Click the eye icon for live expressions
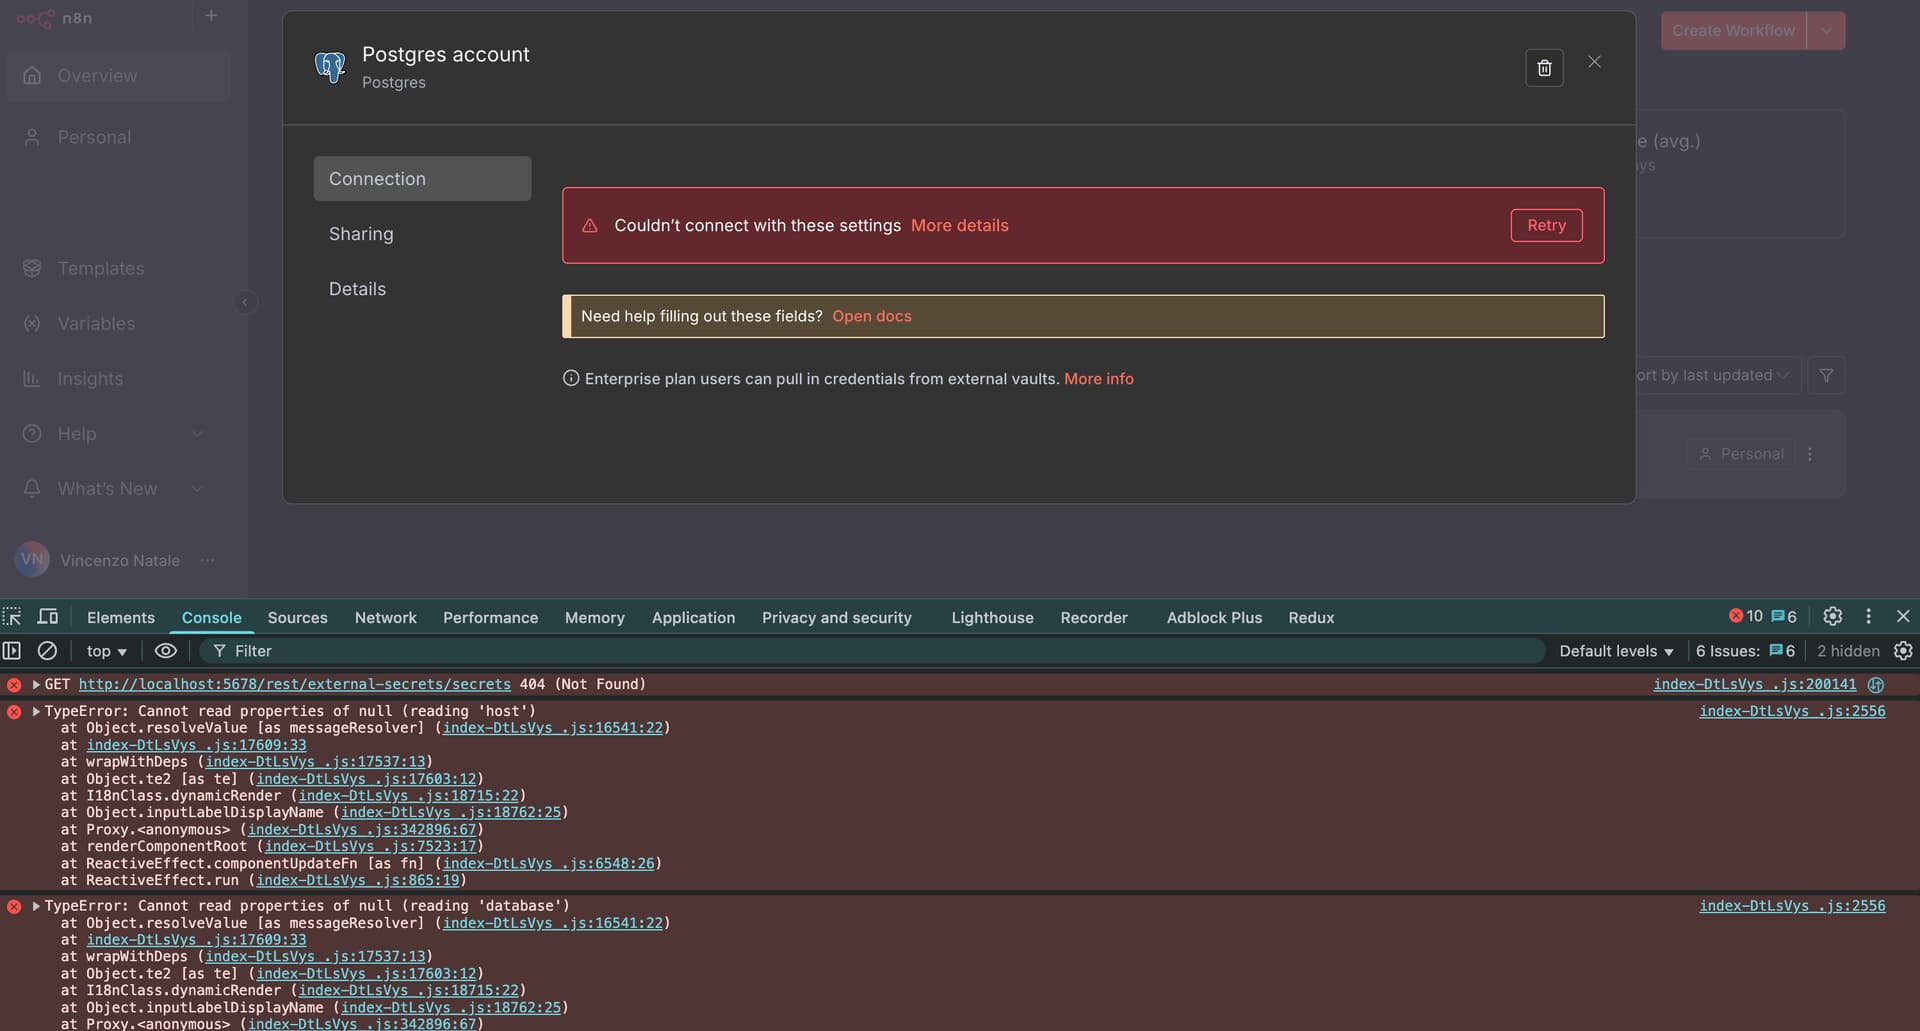The width and height of the screenshot is (1920, 1031). [166, 651]
